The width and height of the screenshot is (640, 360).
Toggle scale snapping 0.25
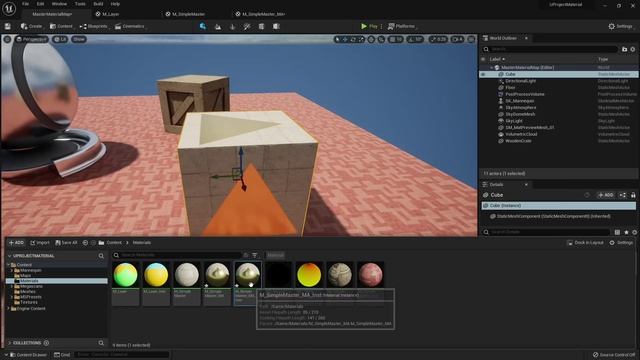click(438, 40)
